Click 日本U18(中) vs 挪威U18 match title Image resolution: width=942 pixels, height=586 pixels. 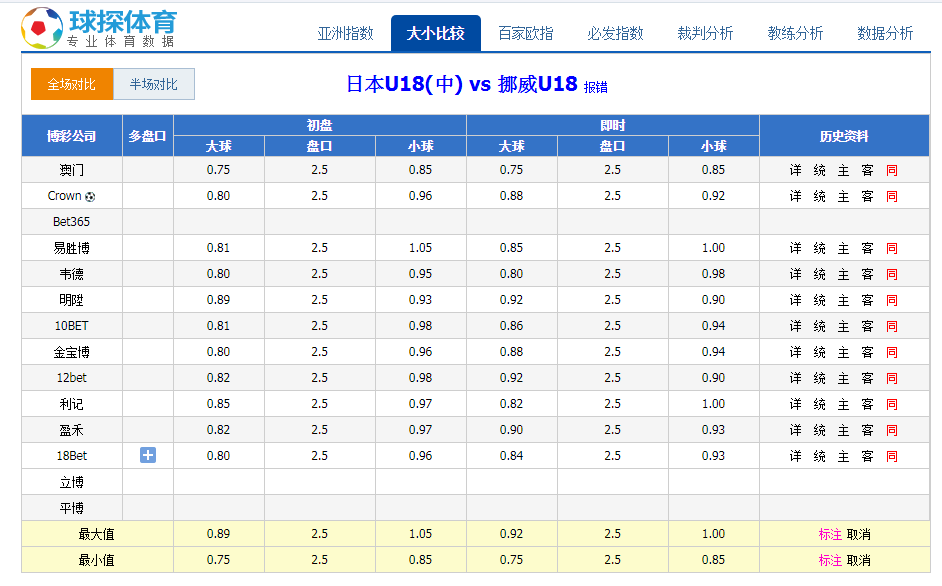pos(461,84)
